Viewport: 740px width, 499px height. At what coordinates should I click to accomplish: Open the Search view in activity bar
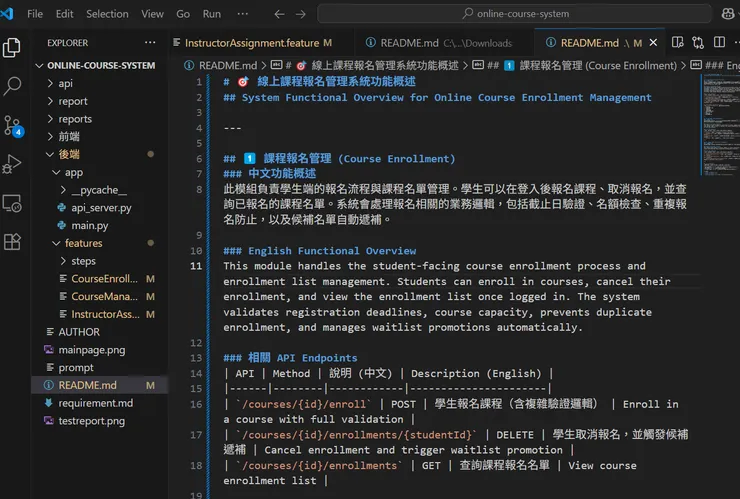[12, 86]
